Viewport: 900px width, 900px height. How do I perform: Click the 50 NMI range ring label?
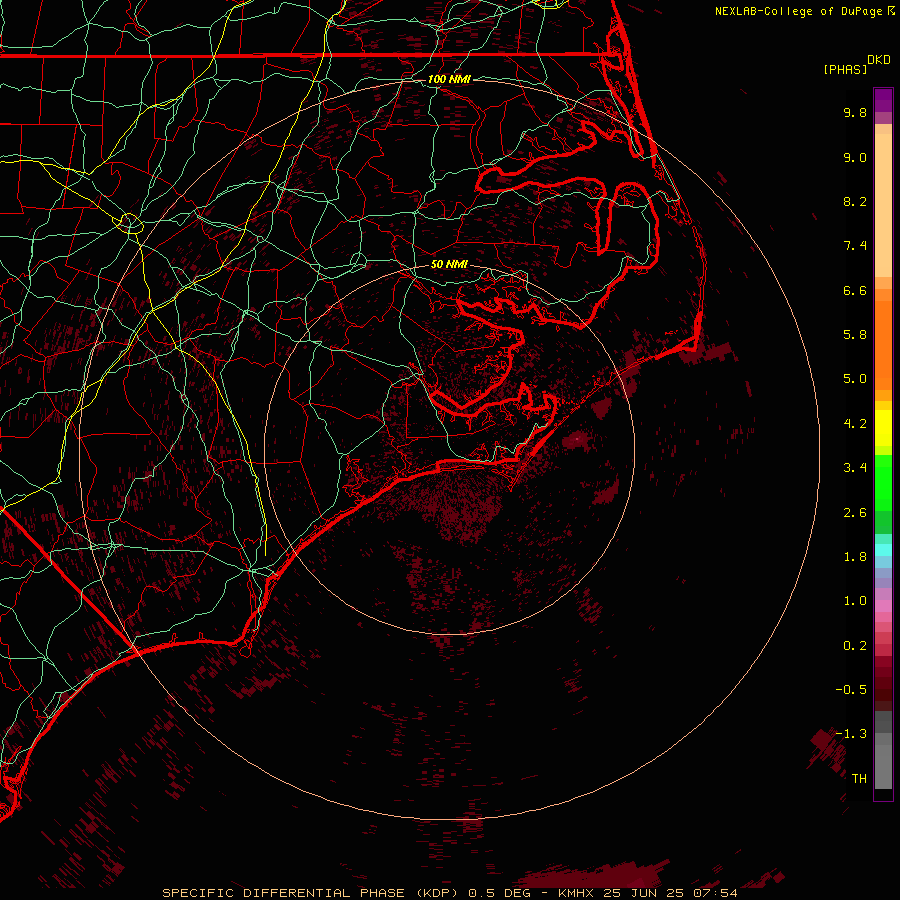pyautogui.click(x=449, y=264)
